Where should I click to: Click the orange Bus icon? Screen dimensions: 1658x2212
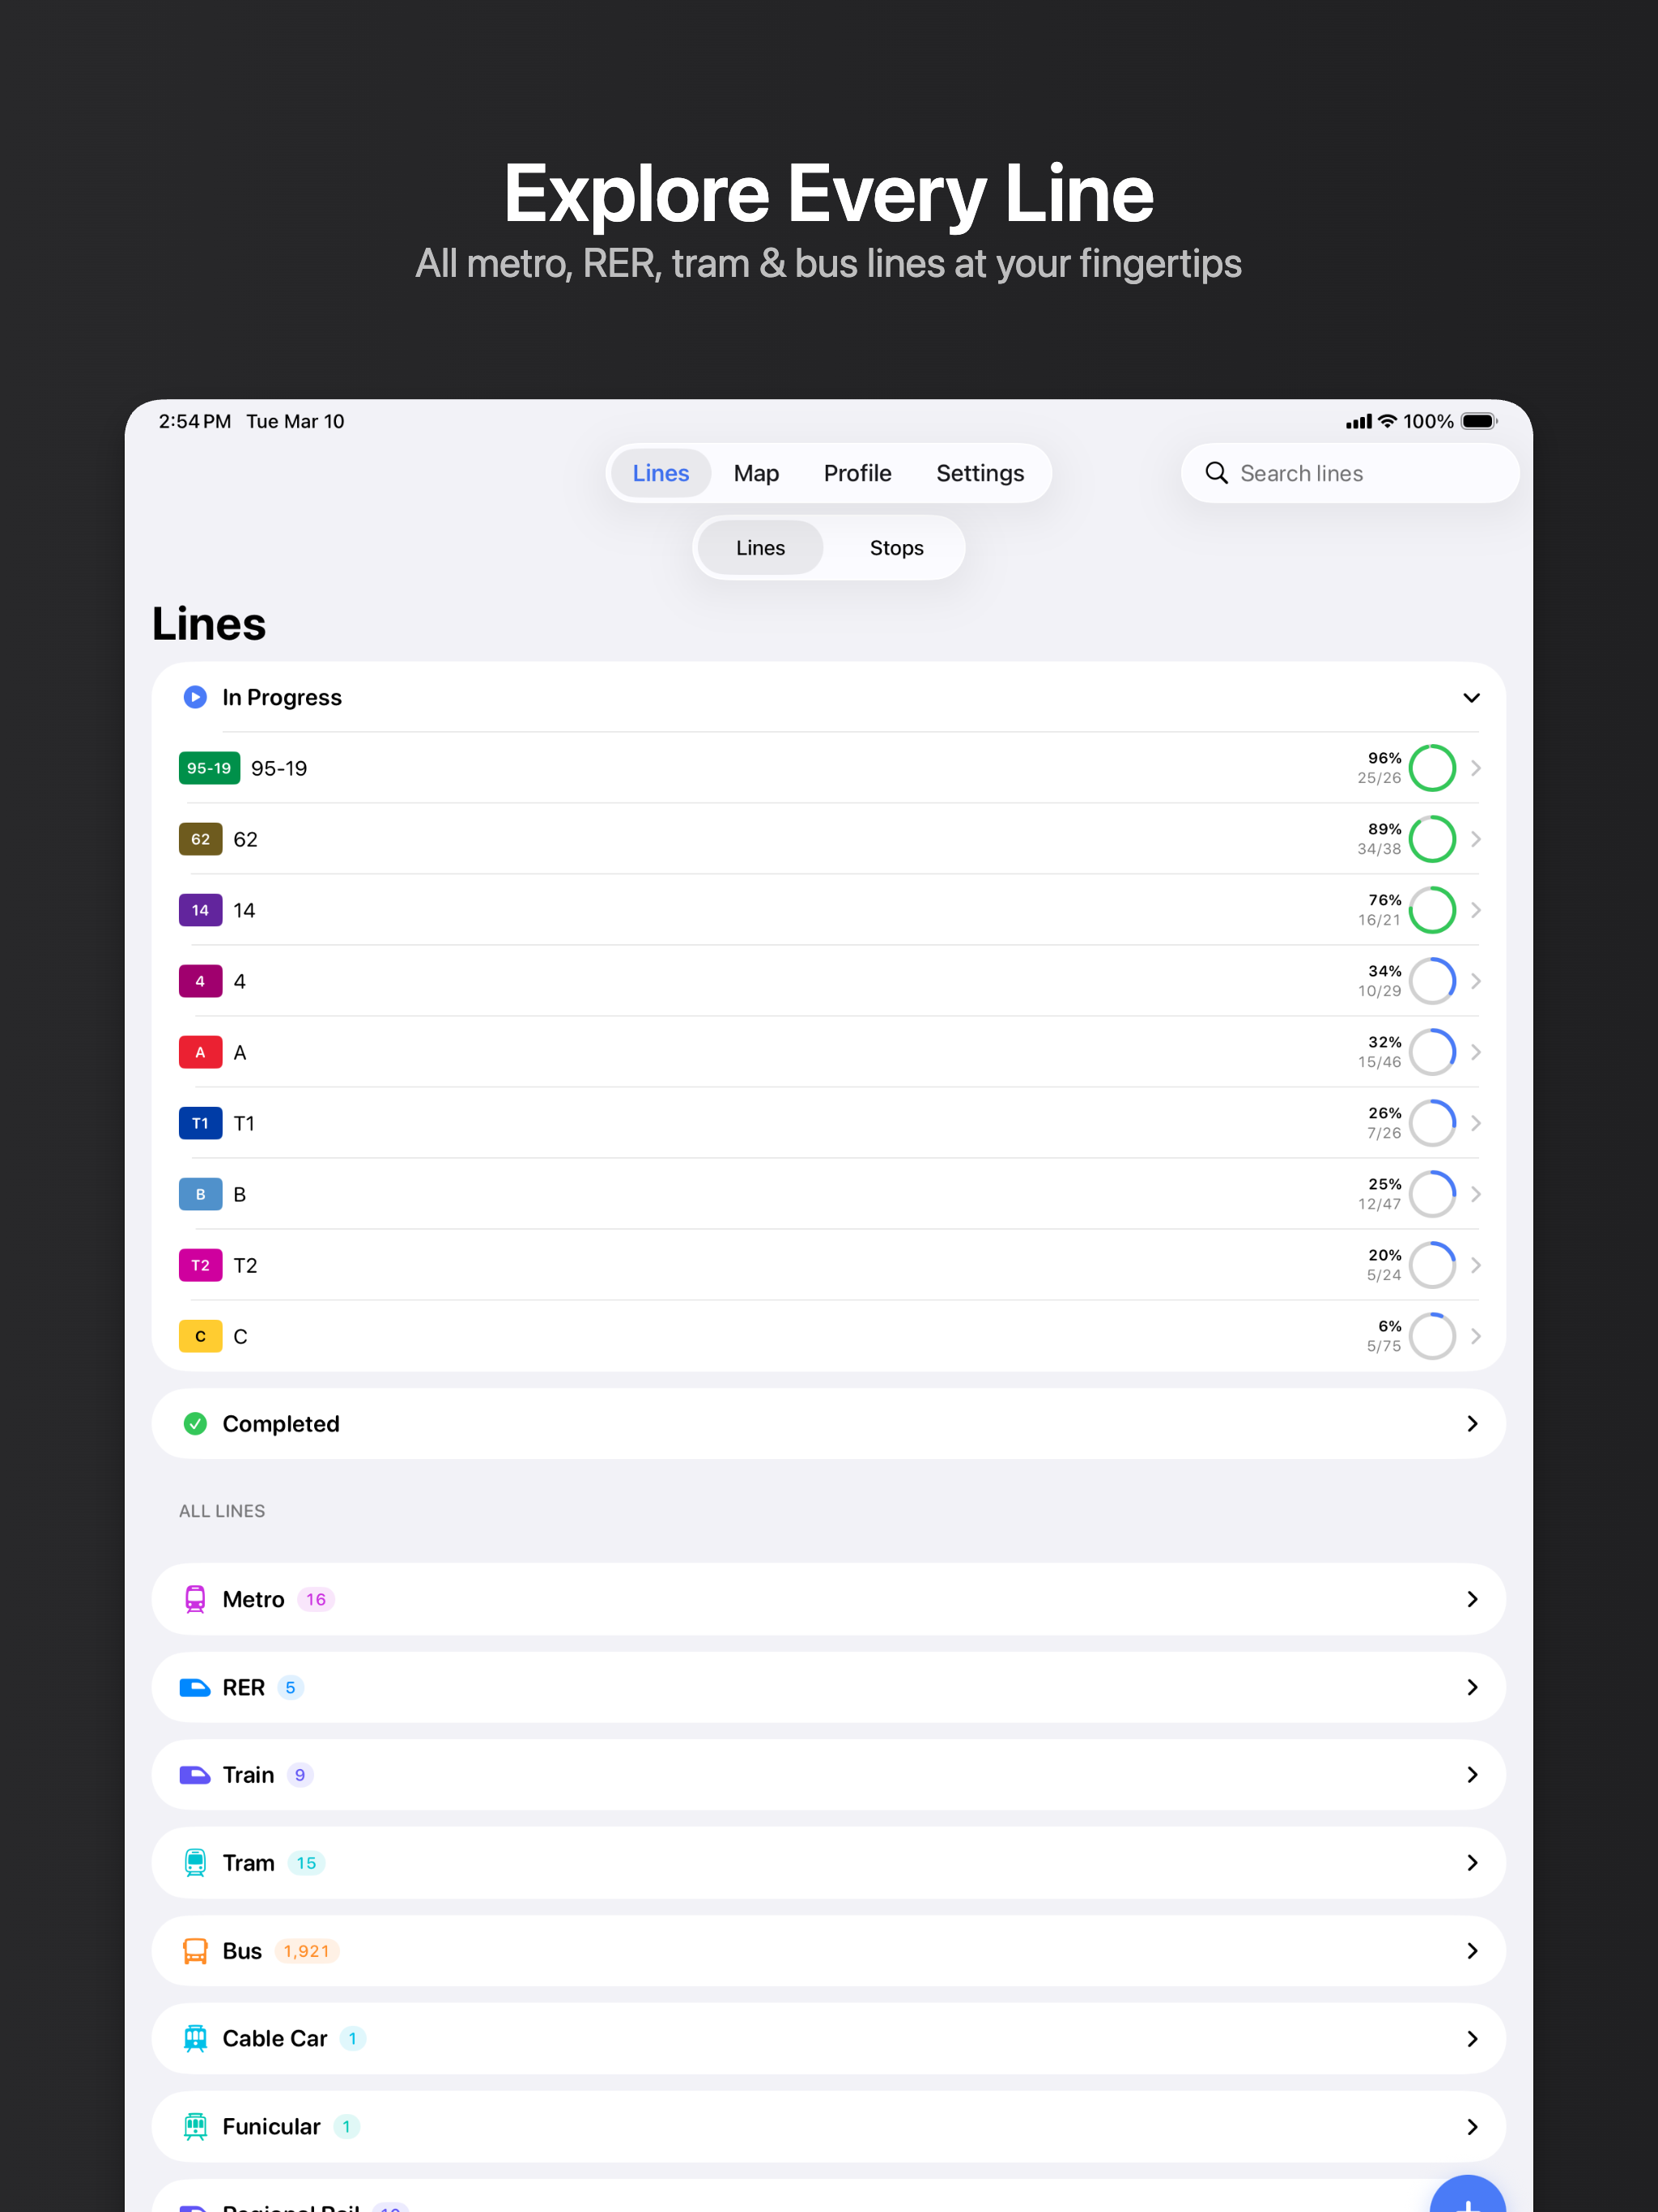195,1950
